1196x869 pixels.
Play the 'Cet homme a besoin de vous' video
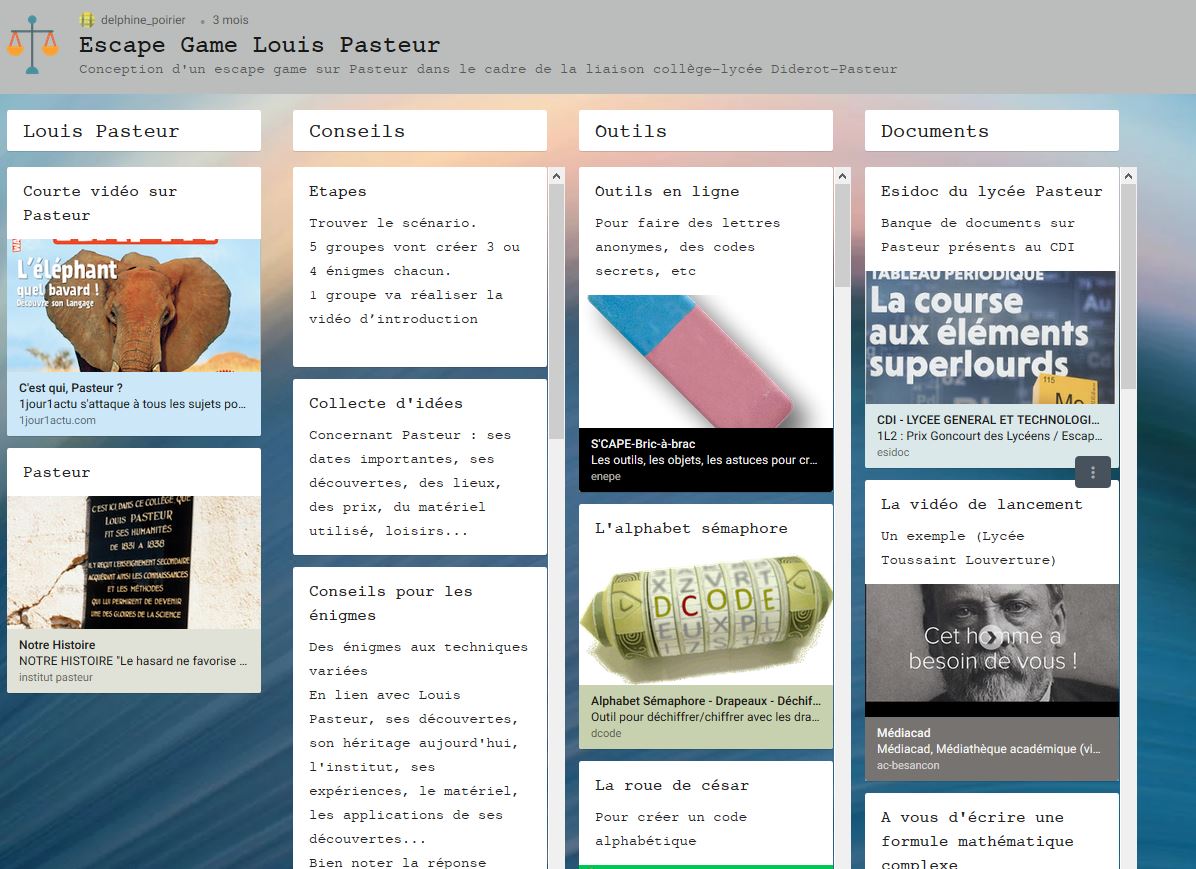[x=991, y=637]
